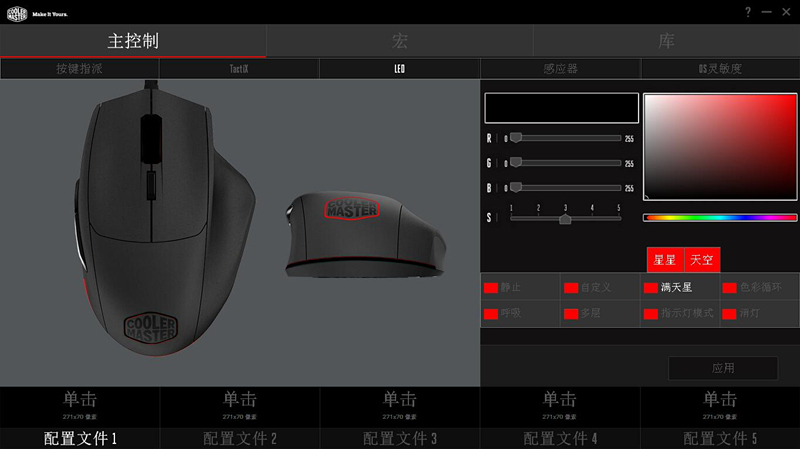Click the scroll wheel on top-view mouse
This screenshot has height=449, width=800.
pos(151,139)
